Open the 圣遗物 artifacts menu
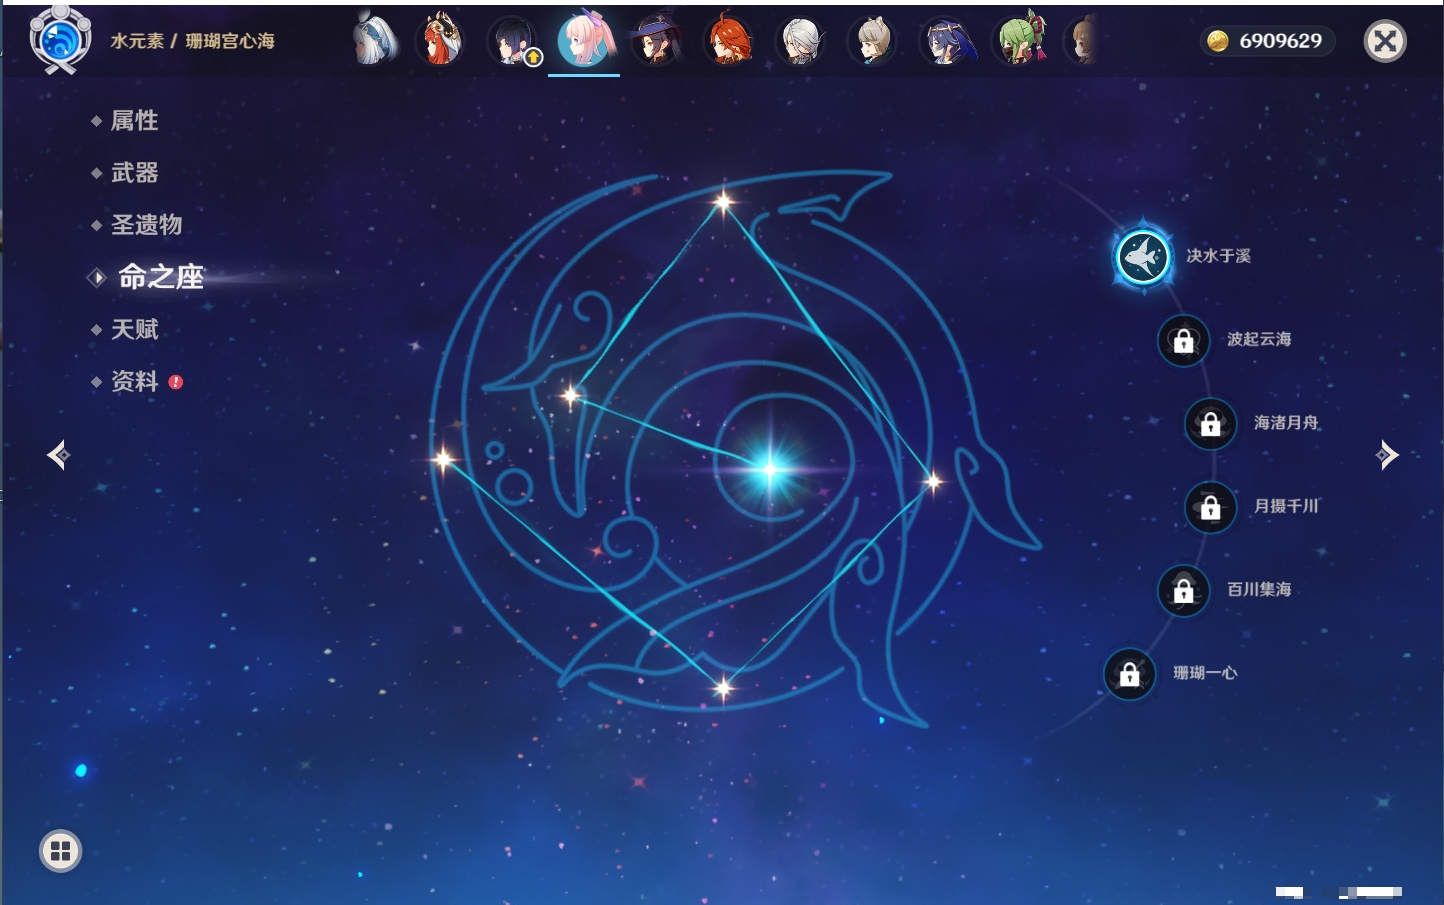This screenshot has width=1444, height=905. [x=146, y=225]
